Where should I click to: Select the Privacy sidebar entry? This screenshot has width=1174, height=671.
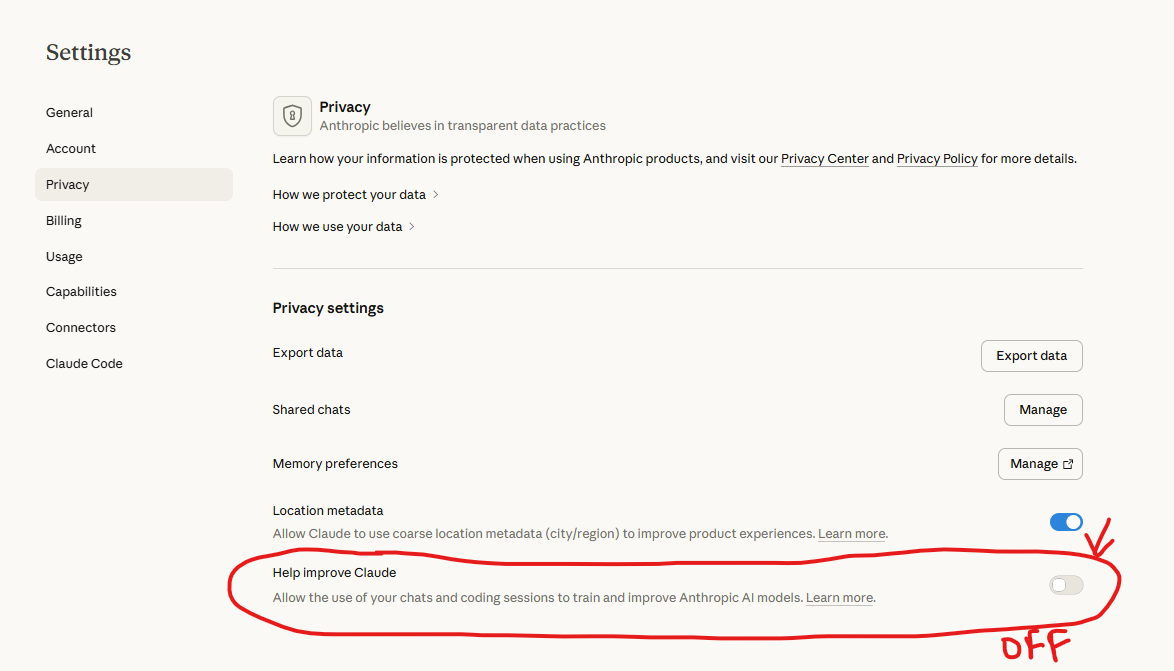[x=67, y=184]
